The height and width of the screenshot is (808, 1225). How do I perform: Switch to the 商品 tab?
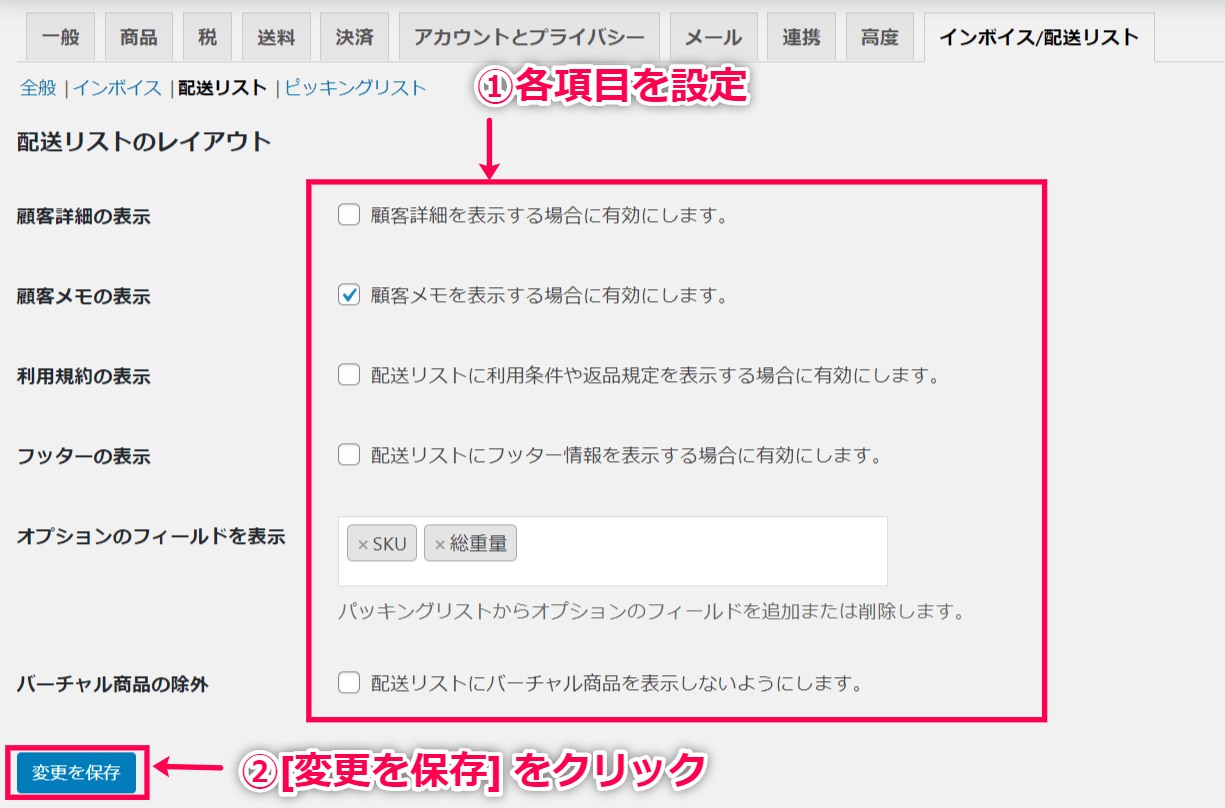[x=138, y=38]
